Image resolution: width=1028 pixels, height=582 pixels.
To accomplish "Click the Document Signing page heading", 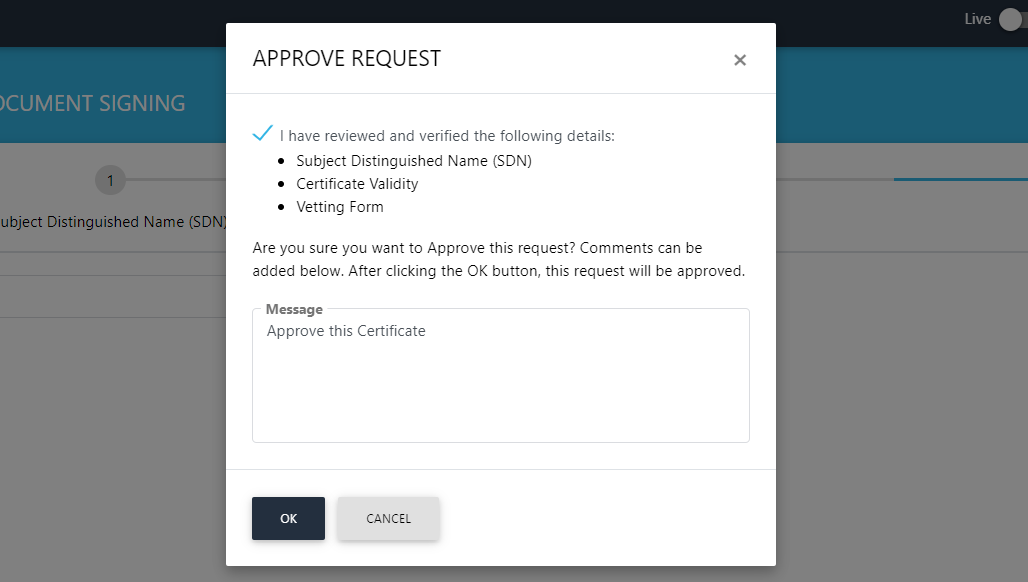I will click(92, 103).
